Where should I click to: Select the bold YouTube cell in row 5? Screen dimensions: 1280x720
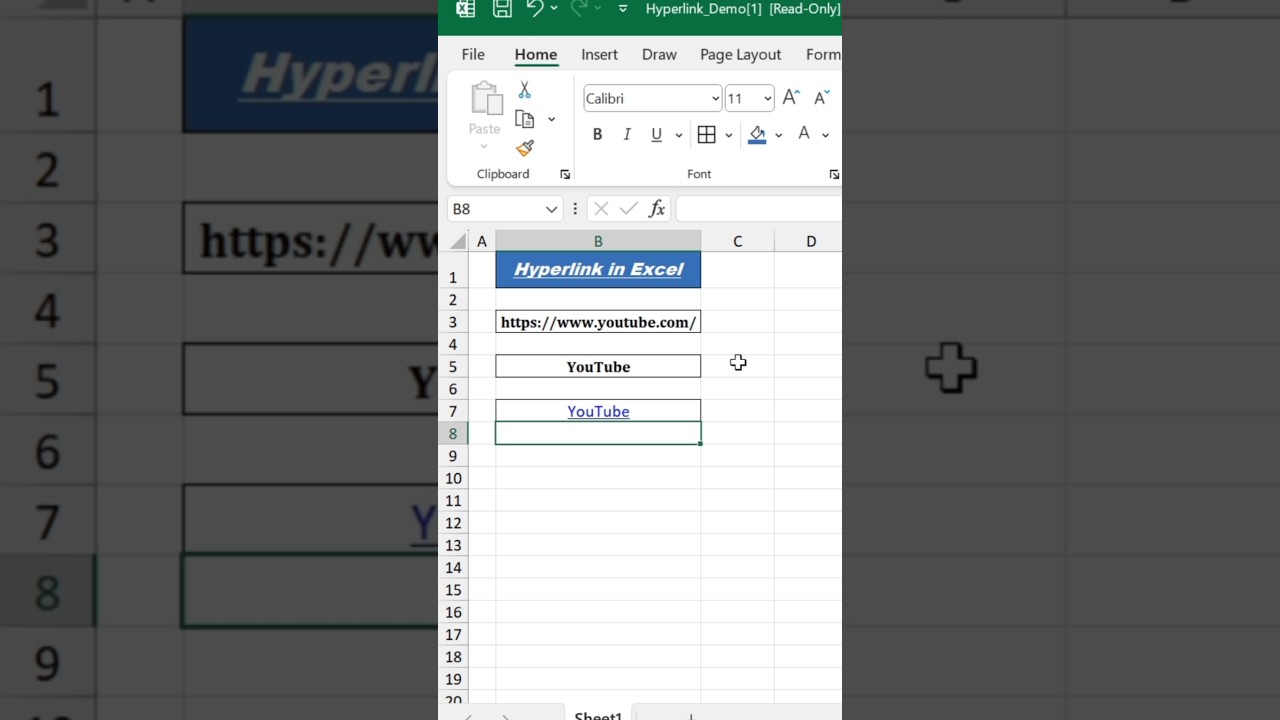(598, 367)
